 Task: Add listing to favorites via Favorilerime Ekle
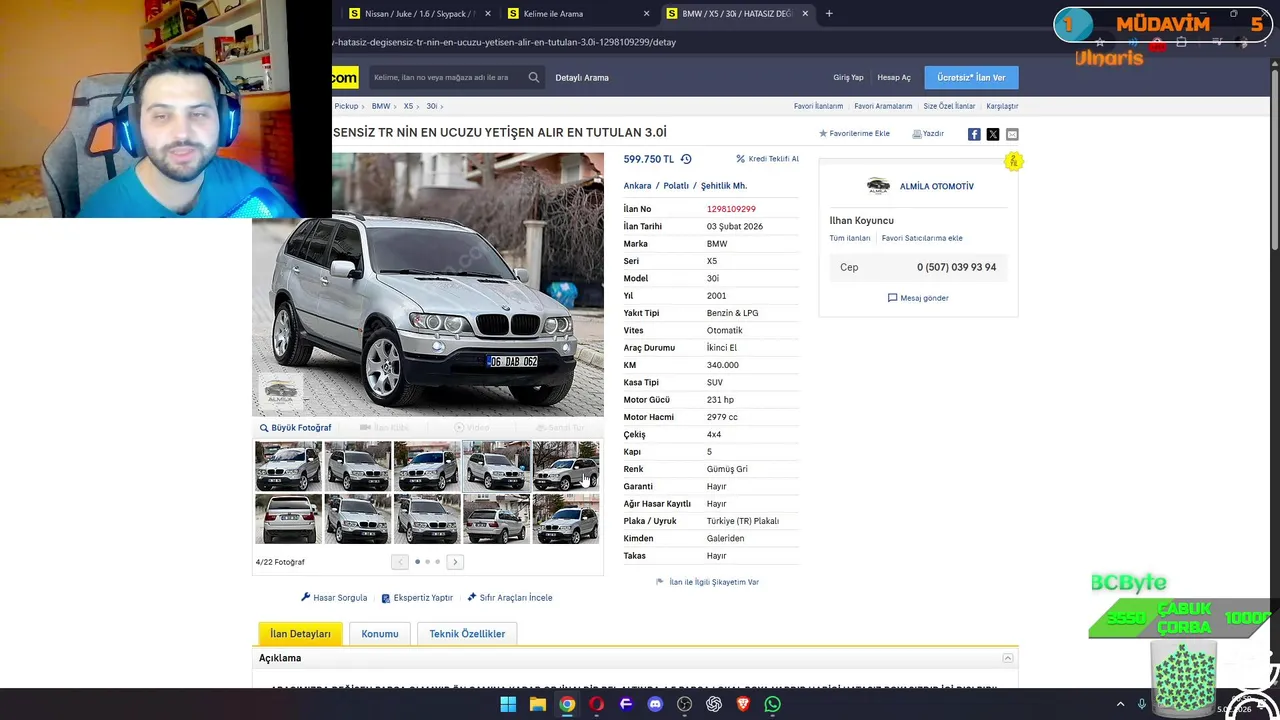(854, 133)
